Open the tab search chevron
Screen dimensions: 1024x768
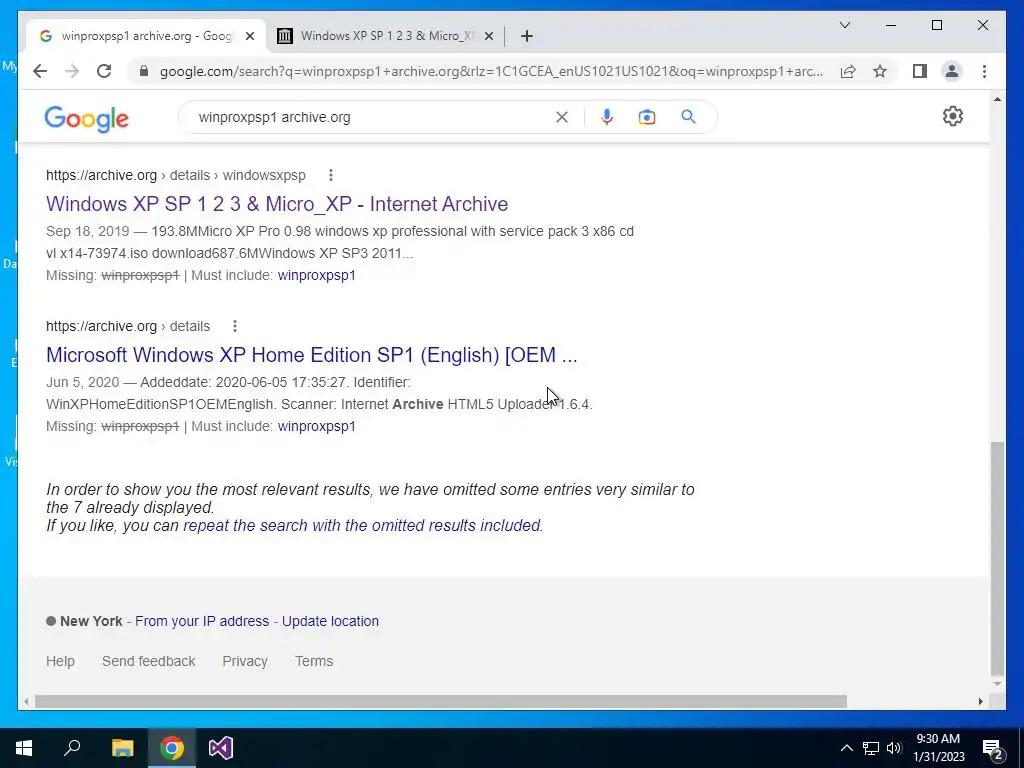[x=844, y=25]
